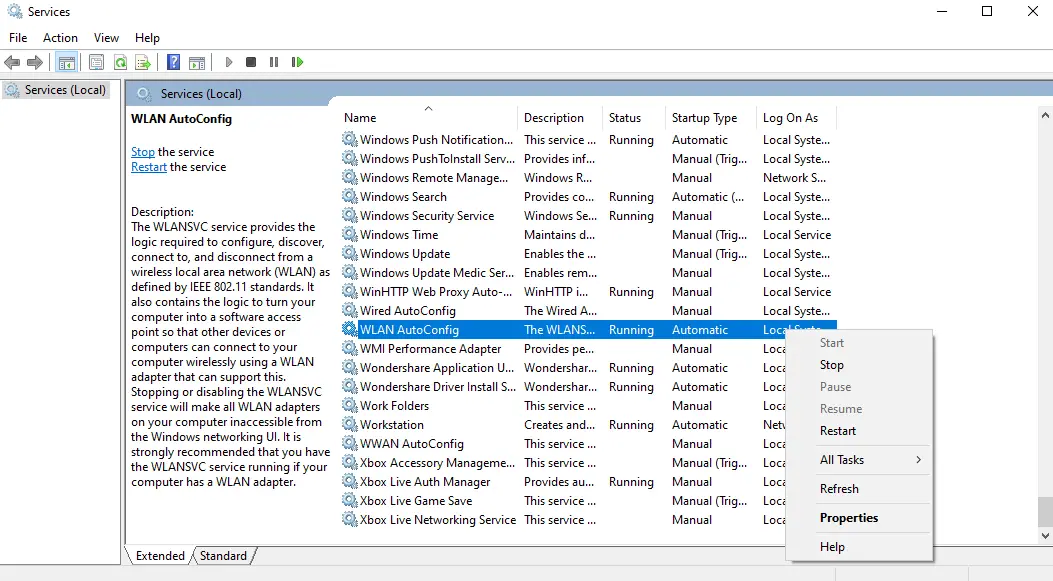Click gear icon beside Work Folders

coord(349,405)
